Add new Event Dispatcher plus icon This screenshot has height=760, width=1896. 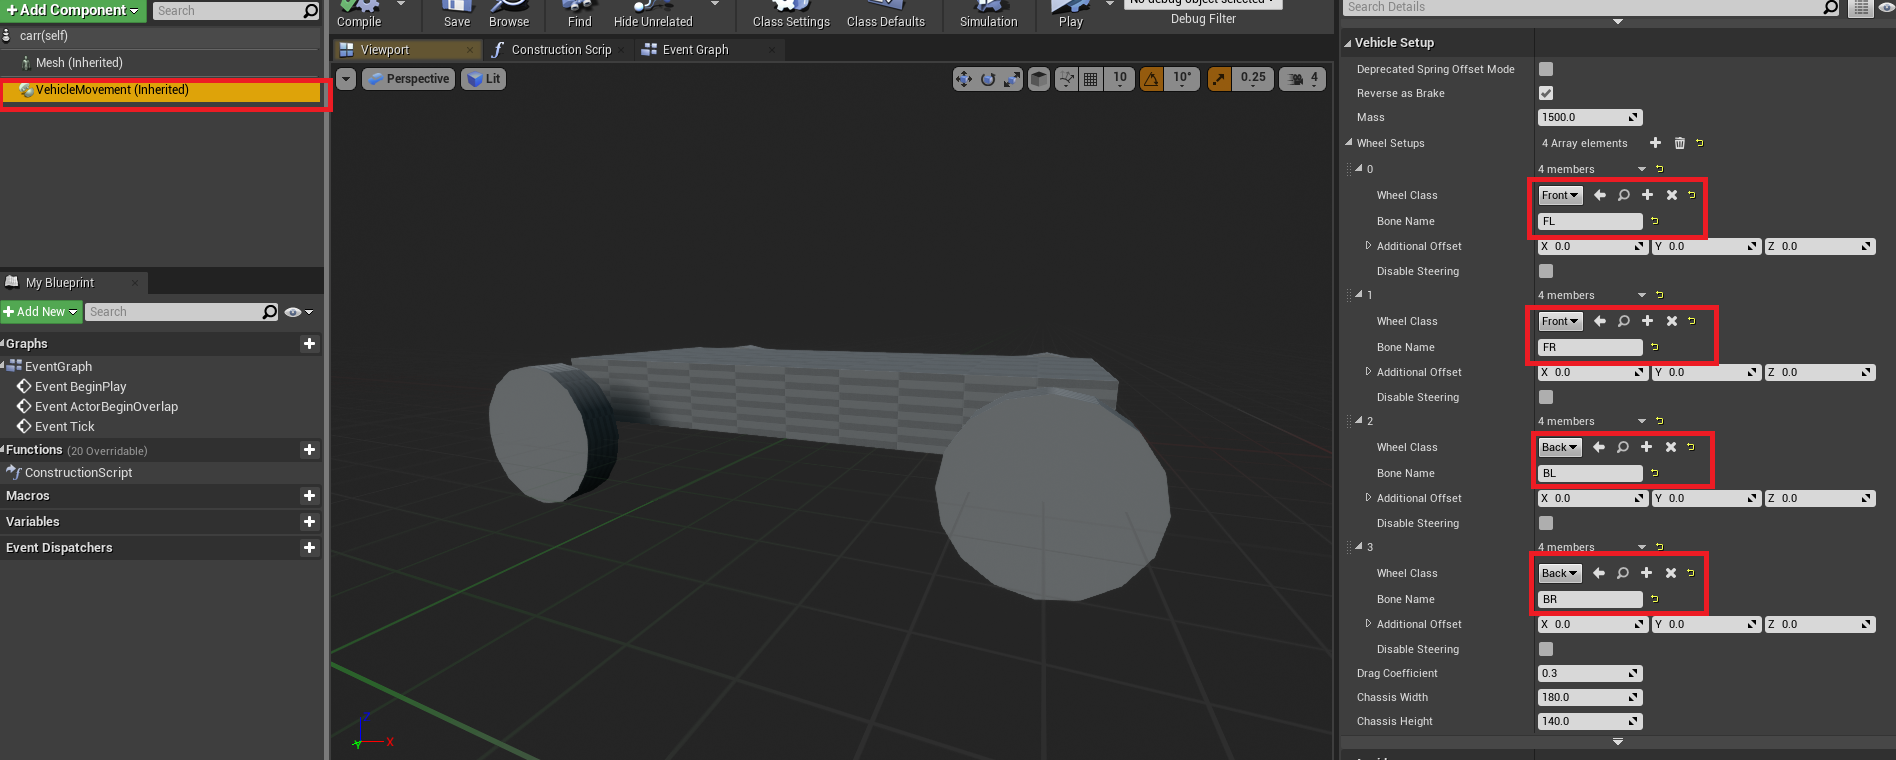(310, 548)
